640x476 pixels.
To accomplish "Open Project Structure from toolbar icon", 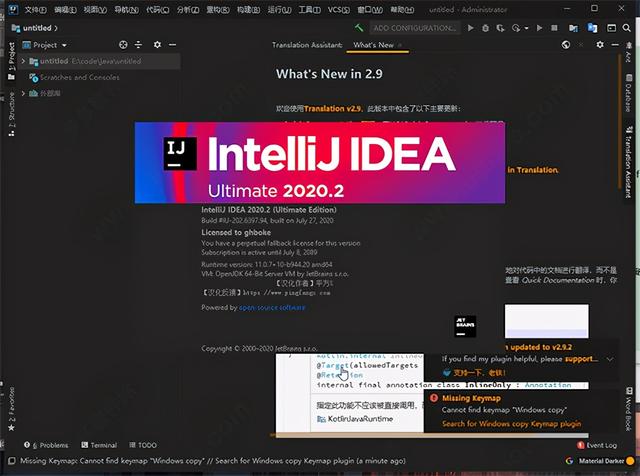I will point(573,28).
